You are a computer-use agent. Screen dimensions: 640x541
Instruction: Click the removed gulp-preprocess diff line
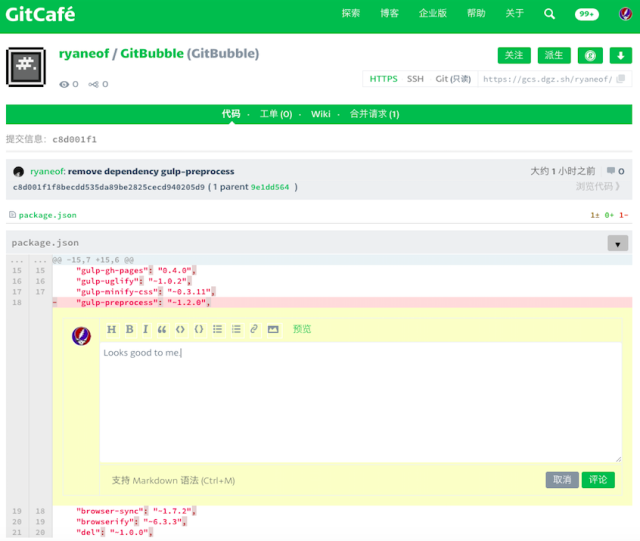tap(342, 303)
